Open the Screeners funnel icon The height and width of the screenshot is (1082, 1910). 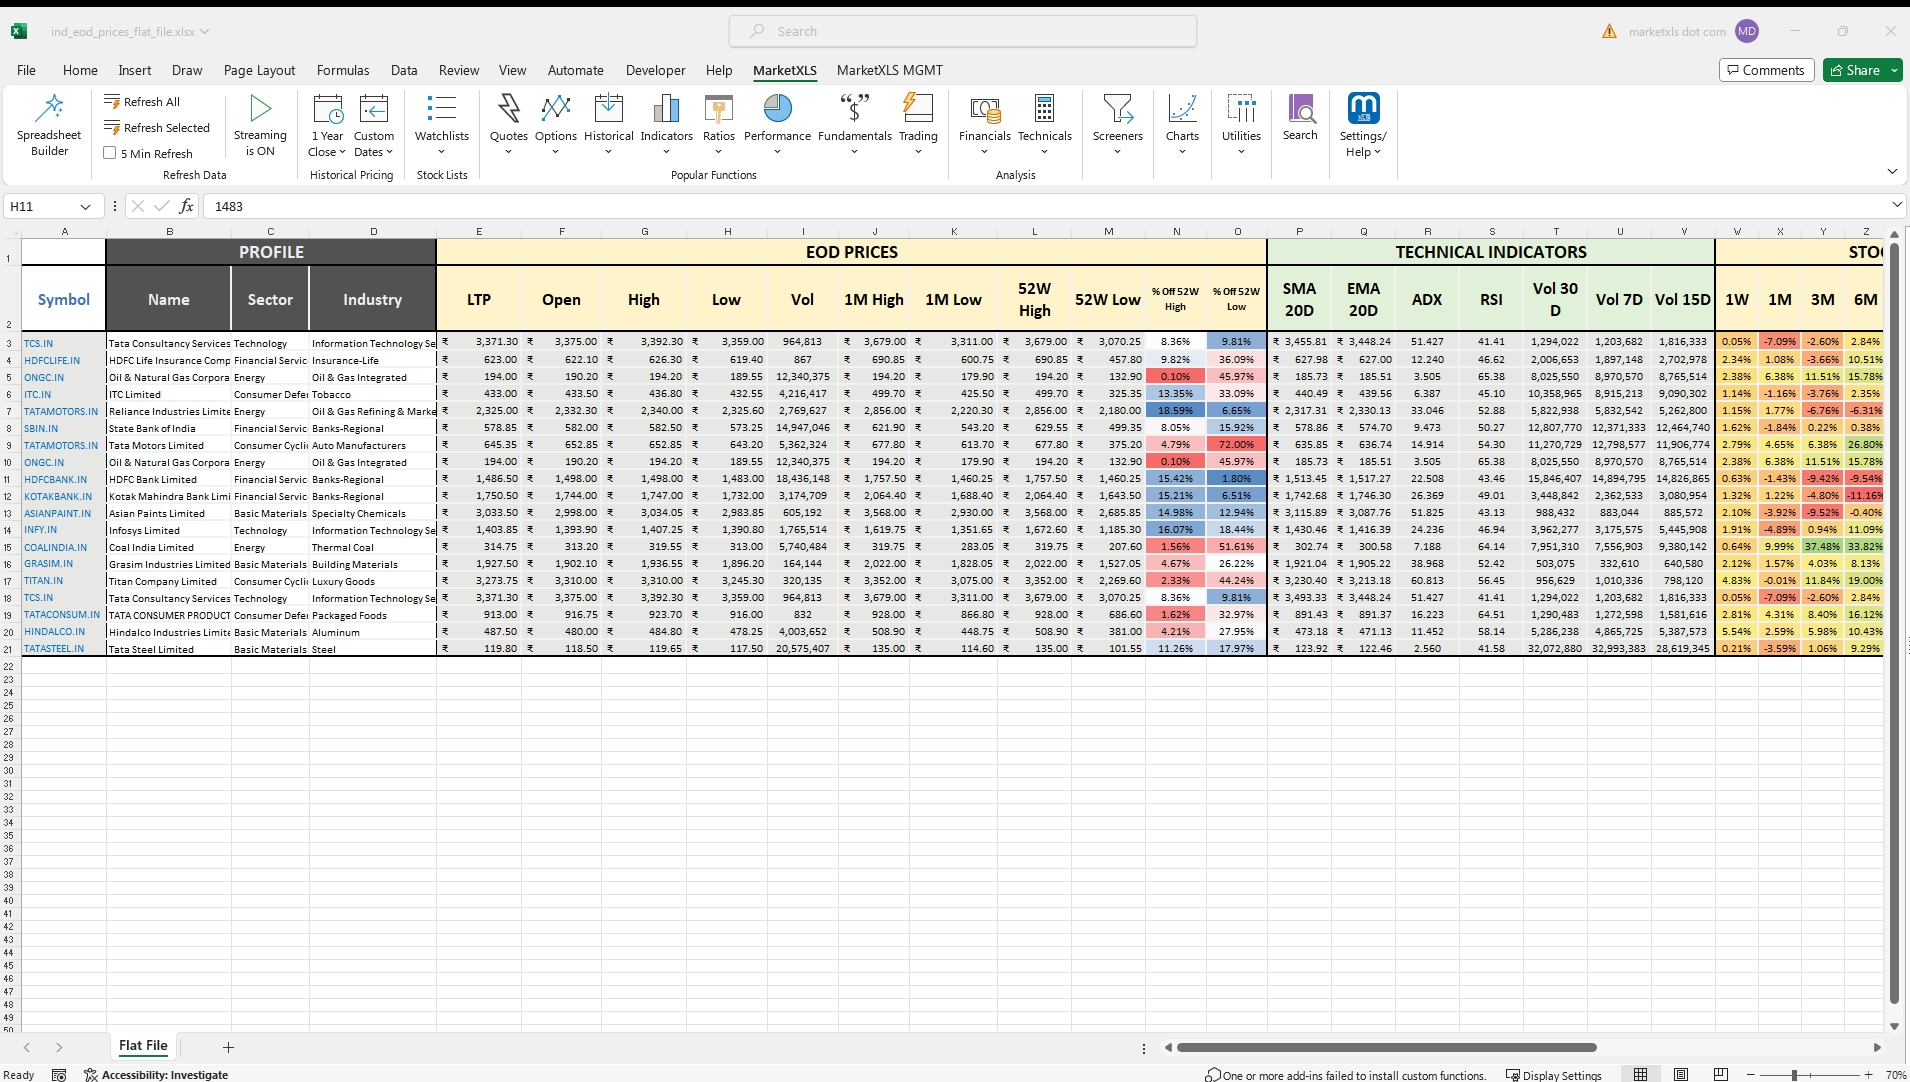click(x=1117, y=109)
